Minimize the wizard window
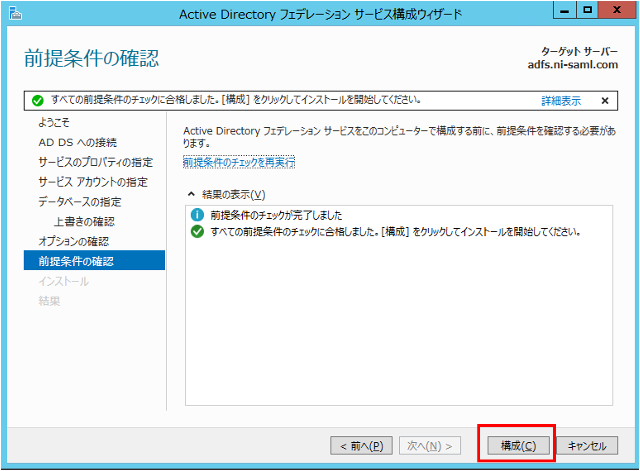Viewport: 640px width, 471px height. point(564,10)
